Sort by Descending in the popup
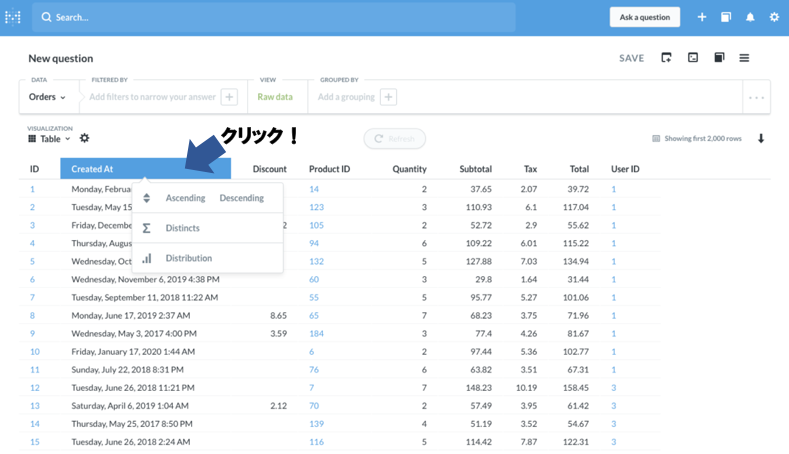 (242, 198)
